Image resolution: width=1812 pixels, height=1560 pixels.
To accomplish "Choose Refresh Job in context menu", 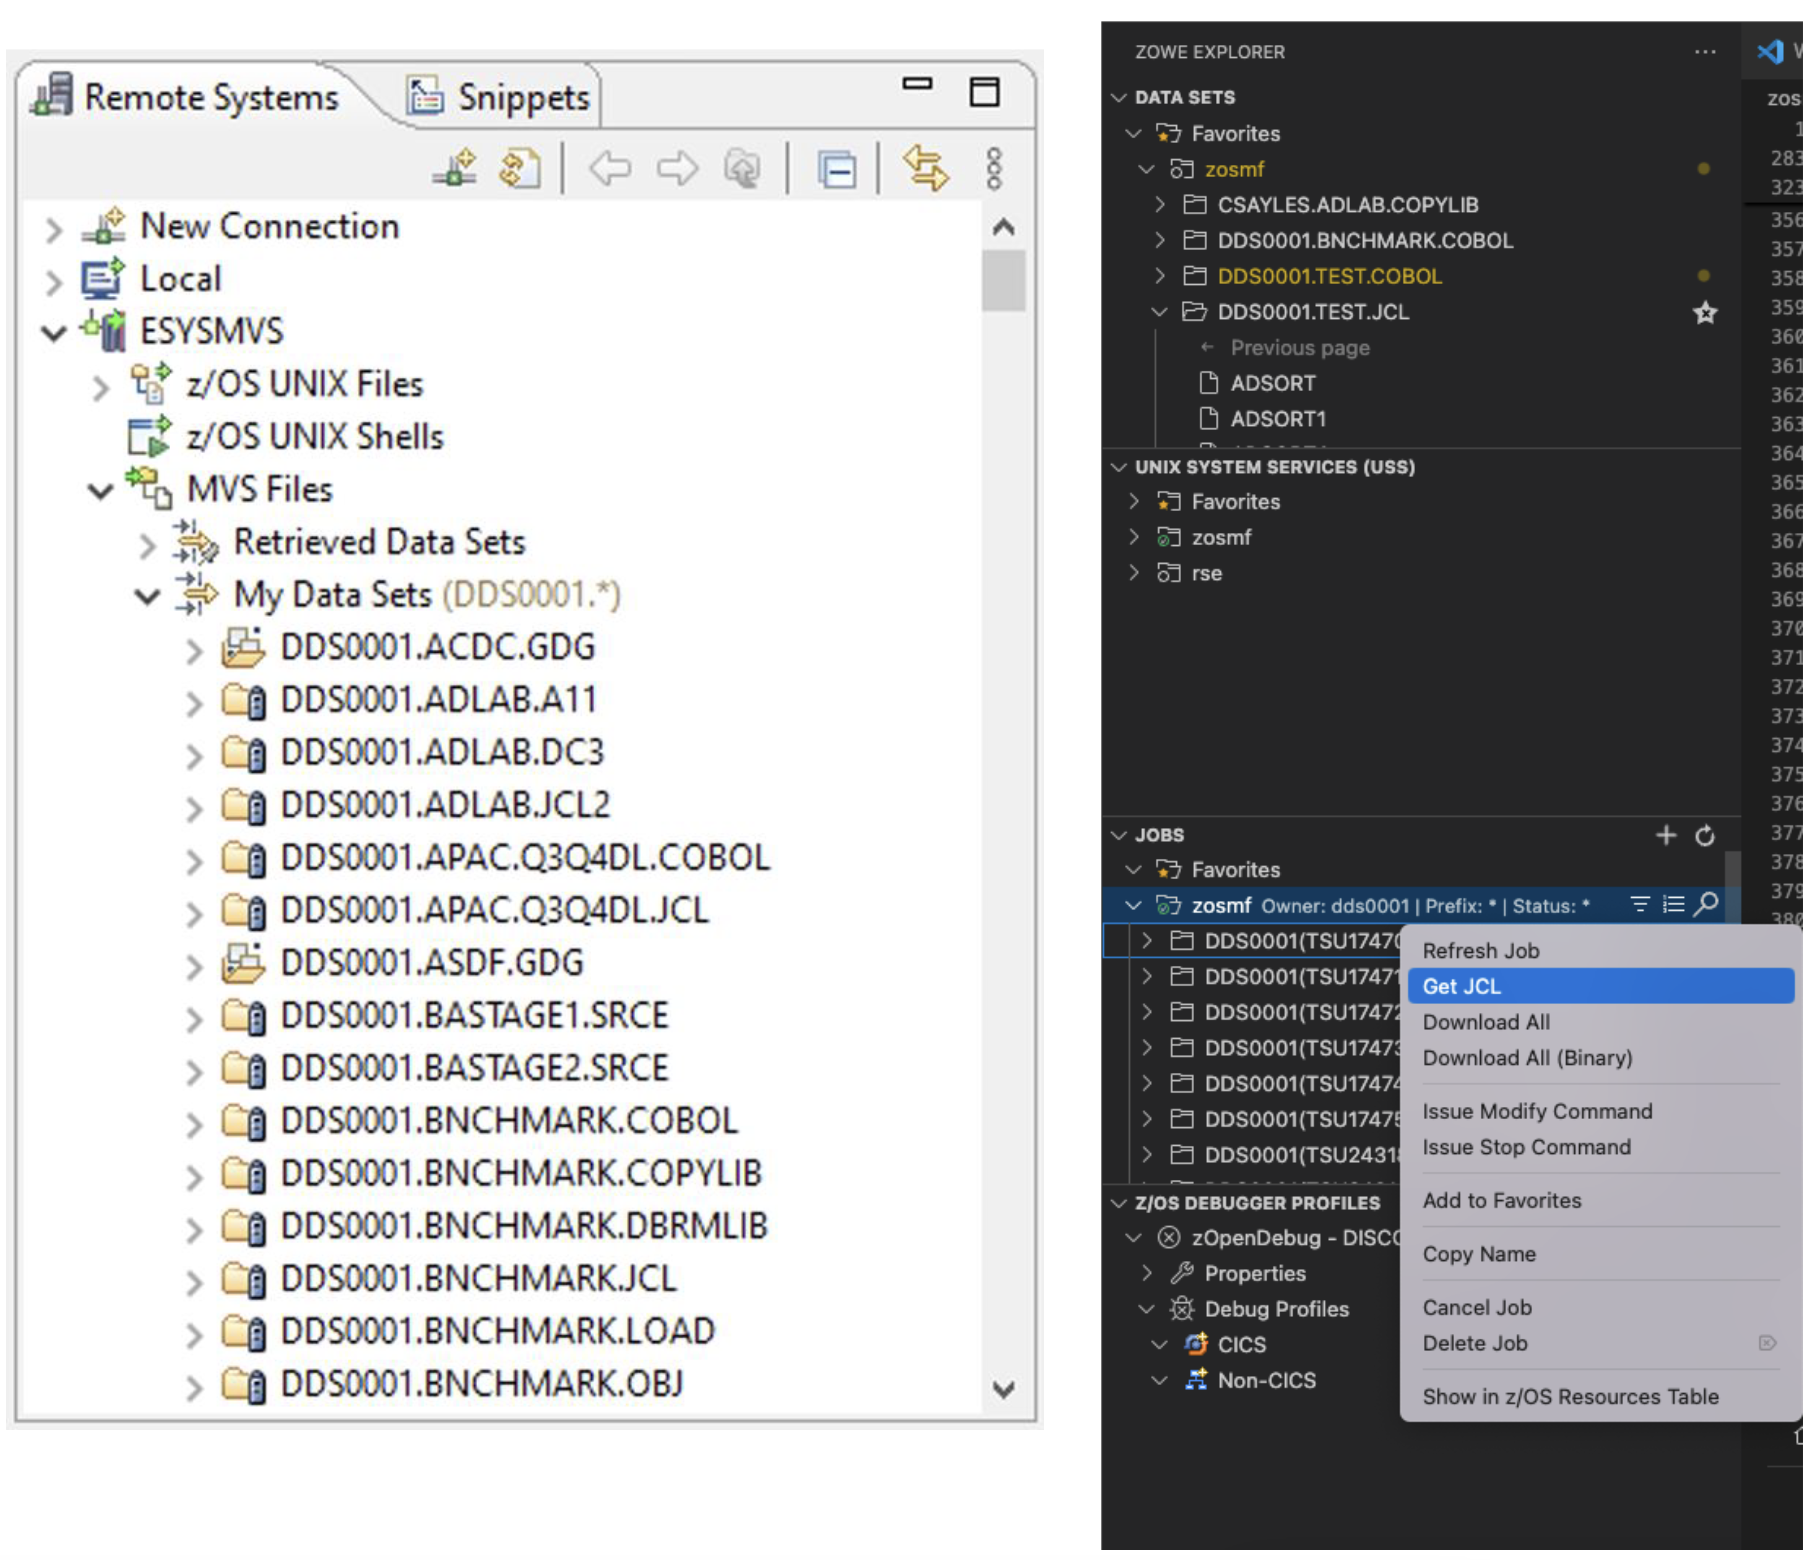I will 1600,950.
